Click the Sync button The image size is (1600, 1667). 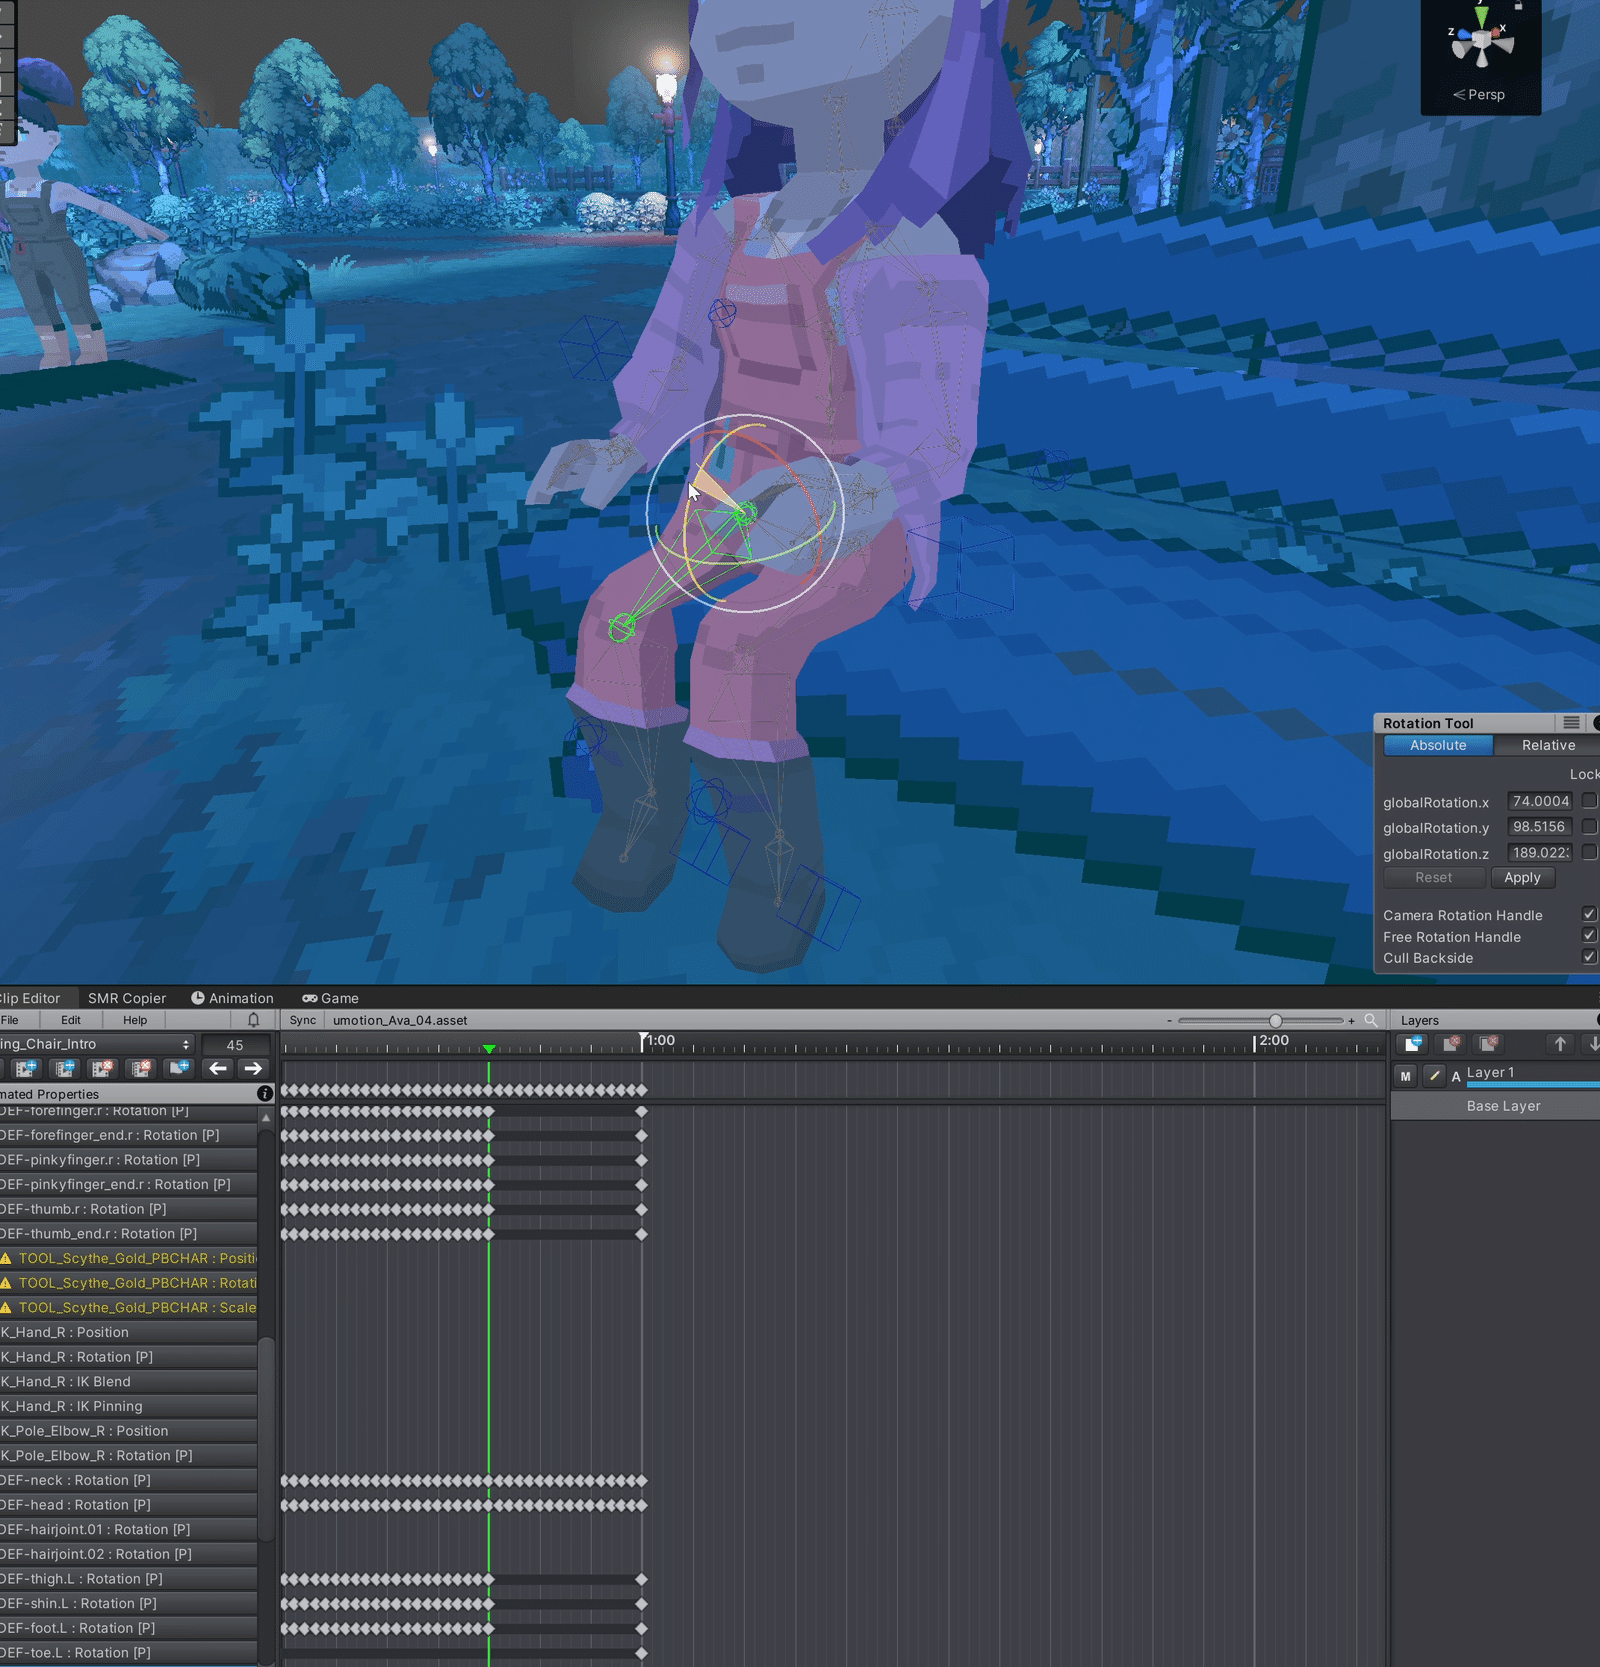click(x=303, y=1020)
